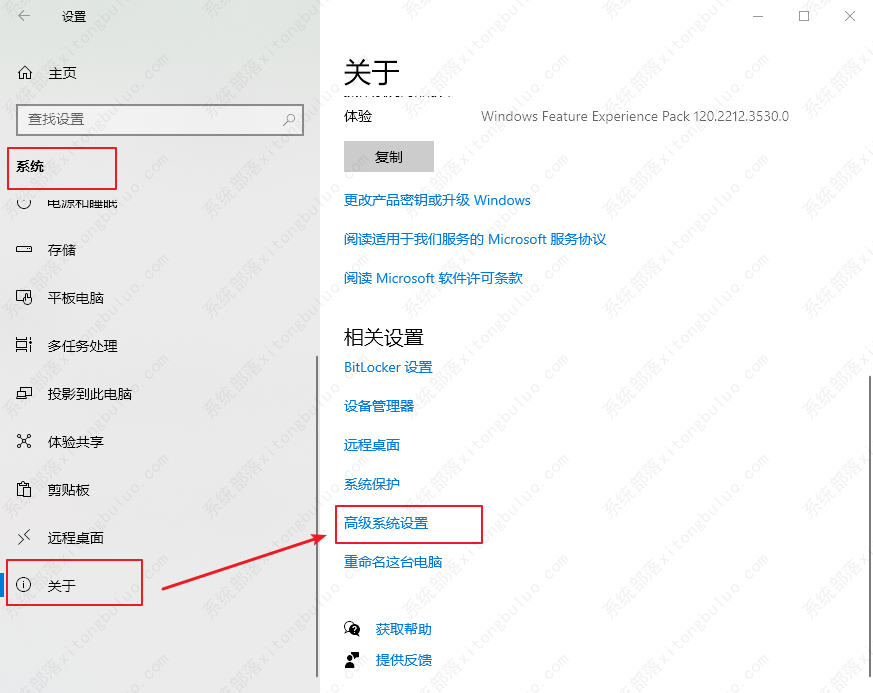The width and height of the screenshot is (873, 693).
Task: Click the 体验共享 shared experiences icon
Action: coord(25,442)
